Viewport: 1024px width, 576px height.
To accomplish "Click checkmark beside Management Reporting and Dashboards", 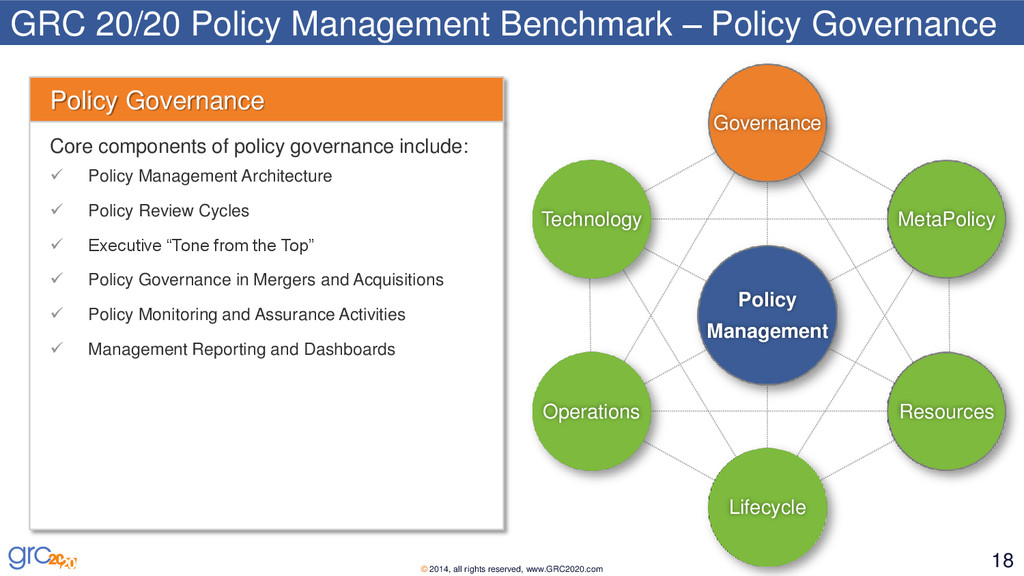I will point(57,347).
